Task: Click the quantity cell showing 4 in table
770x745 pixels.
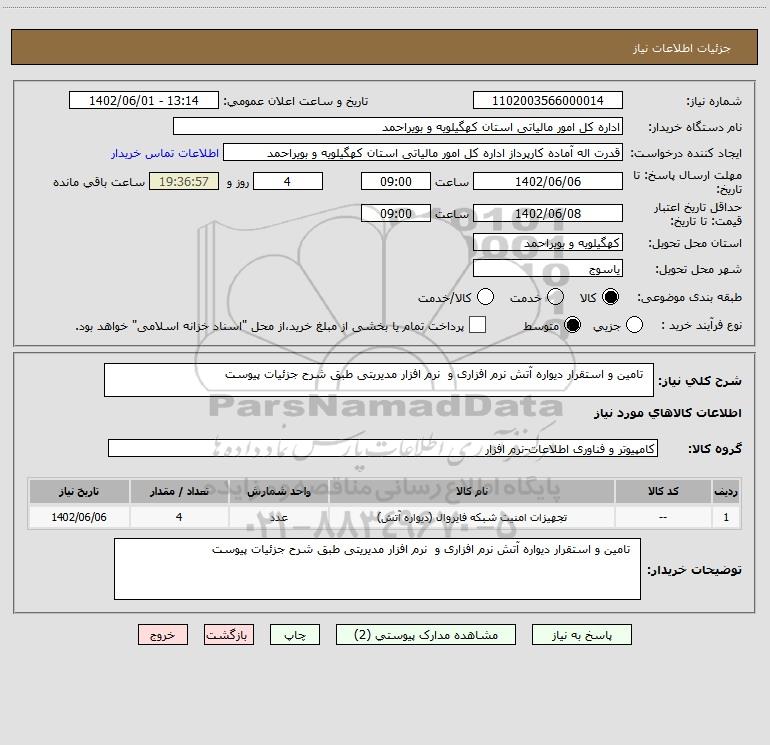Action: (179, 517)
